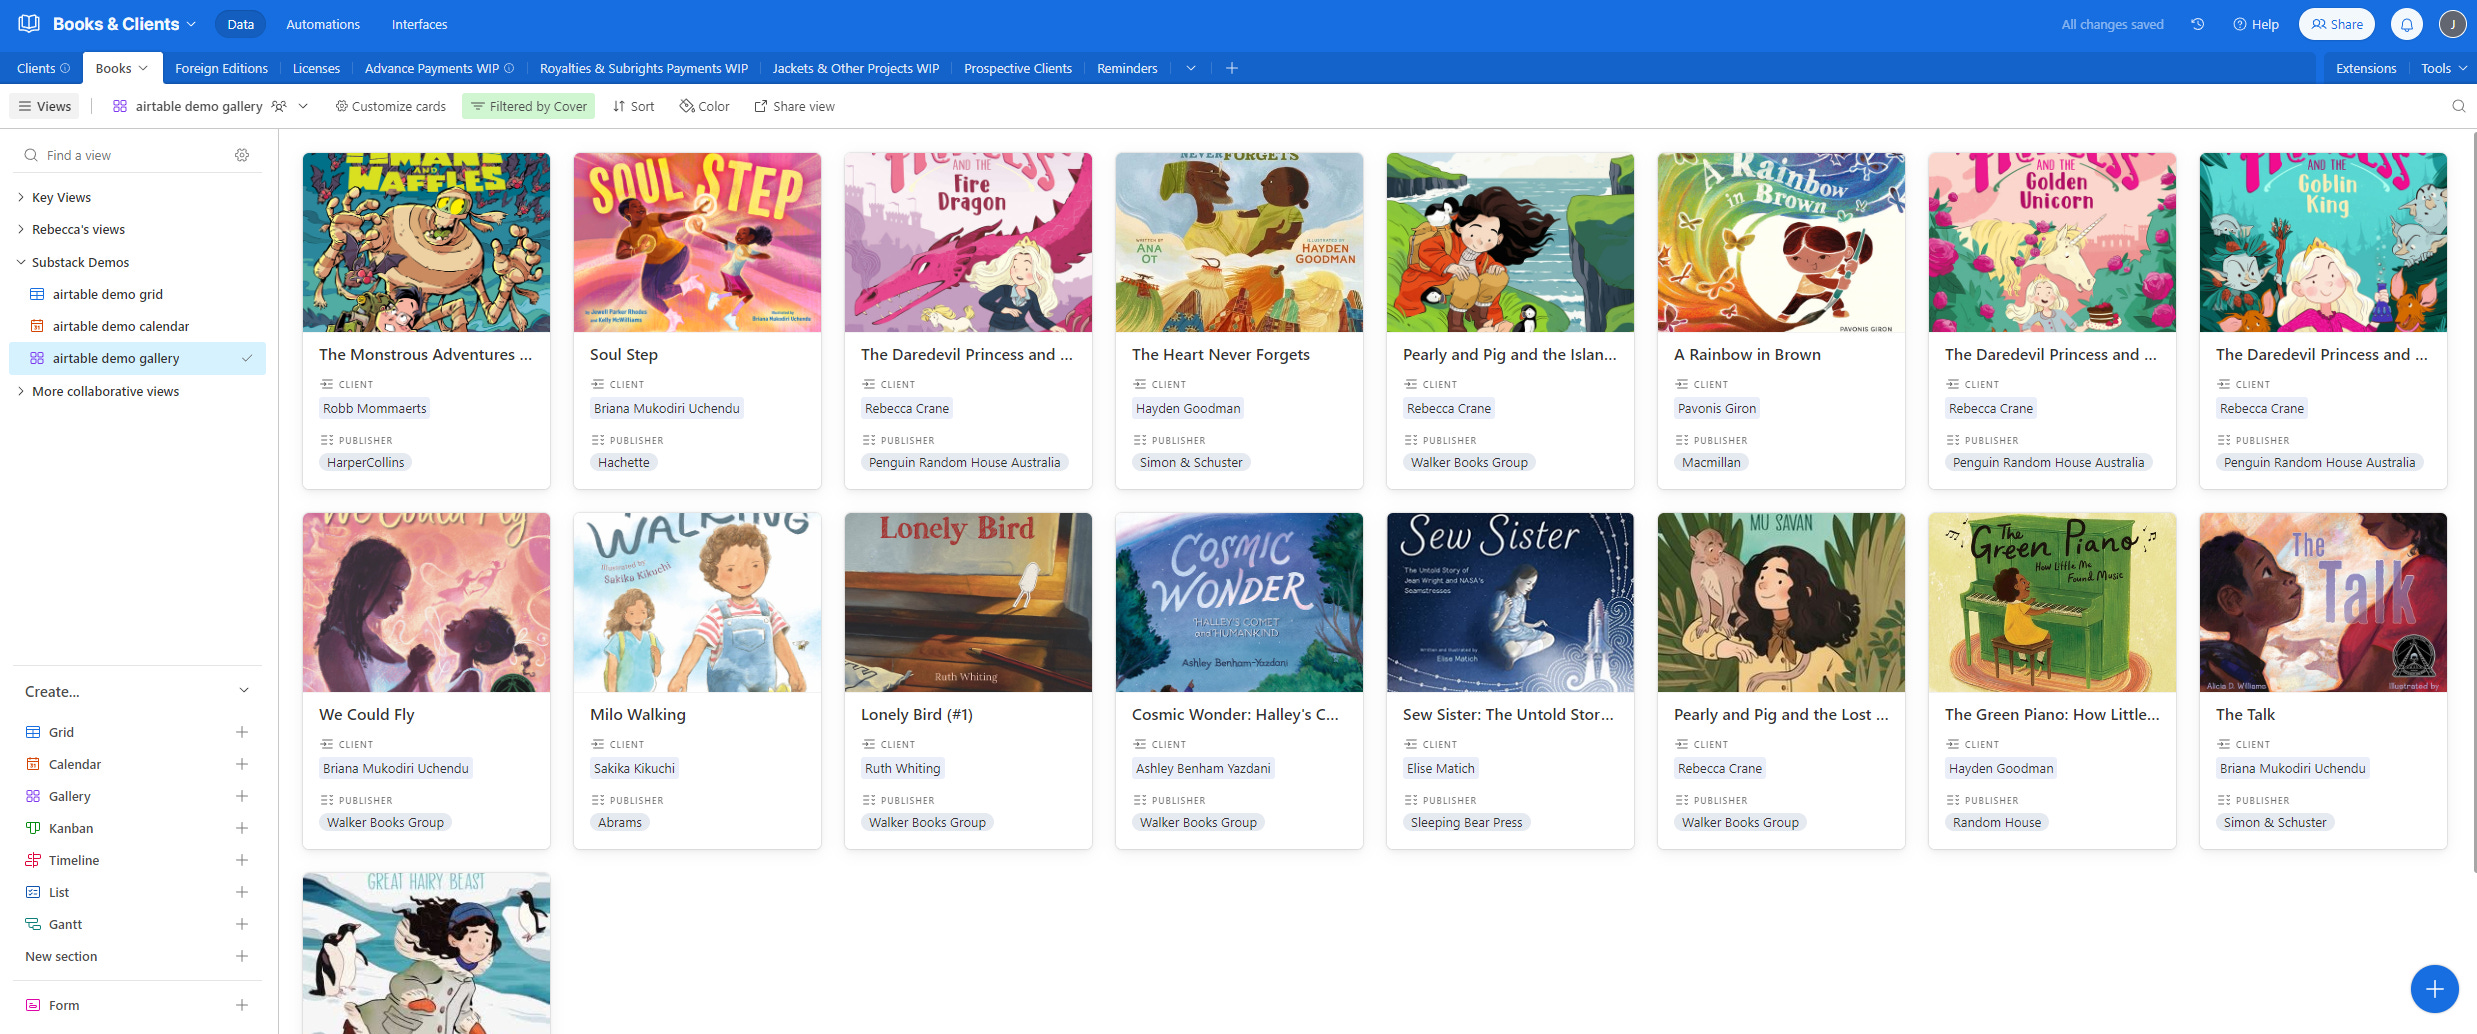Open the Filtered by Cover filter

click(x=528, y=106)
